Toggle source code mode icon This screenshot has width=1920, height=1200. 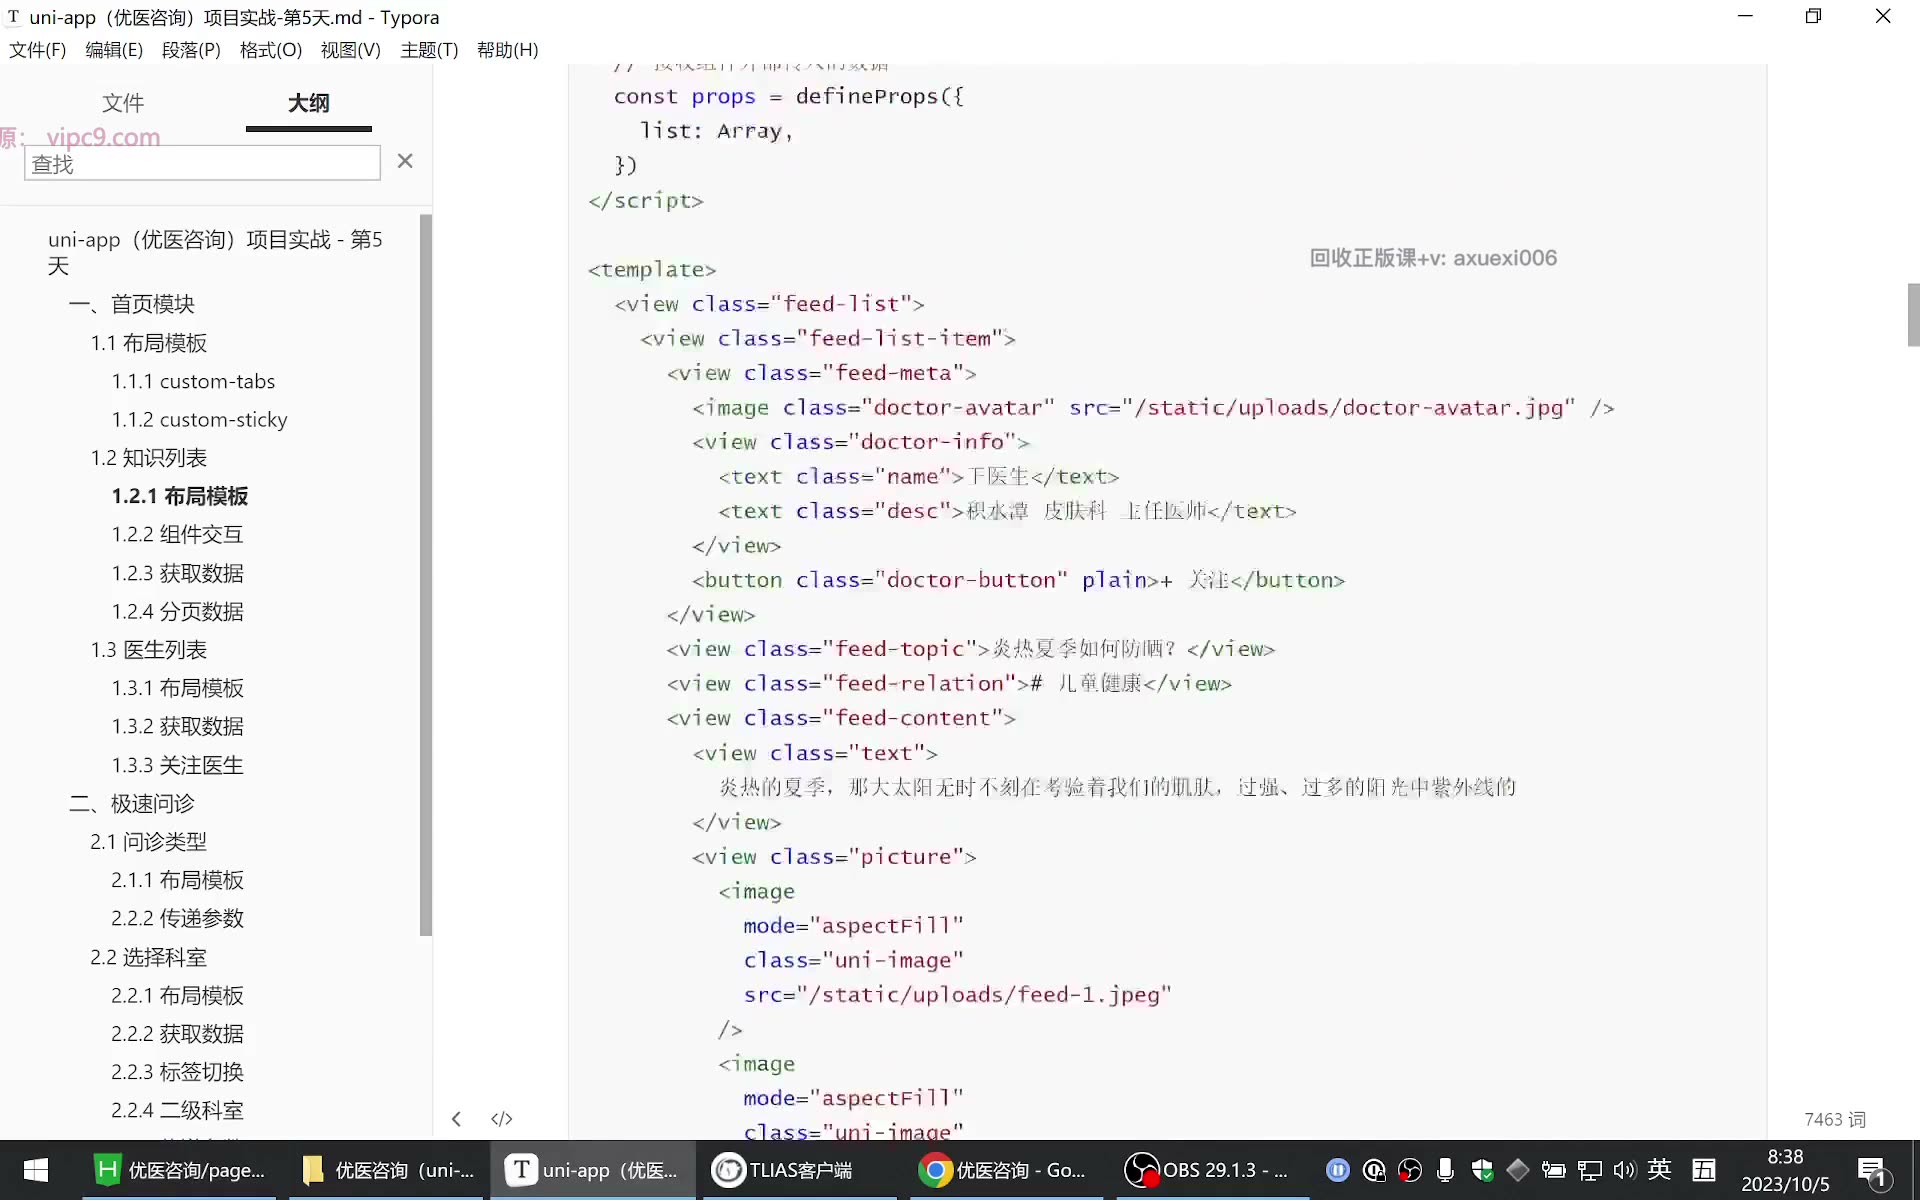[x=502, y=1119]
